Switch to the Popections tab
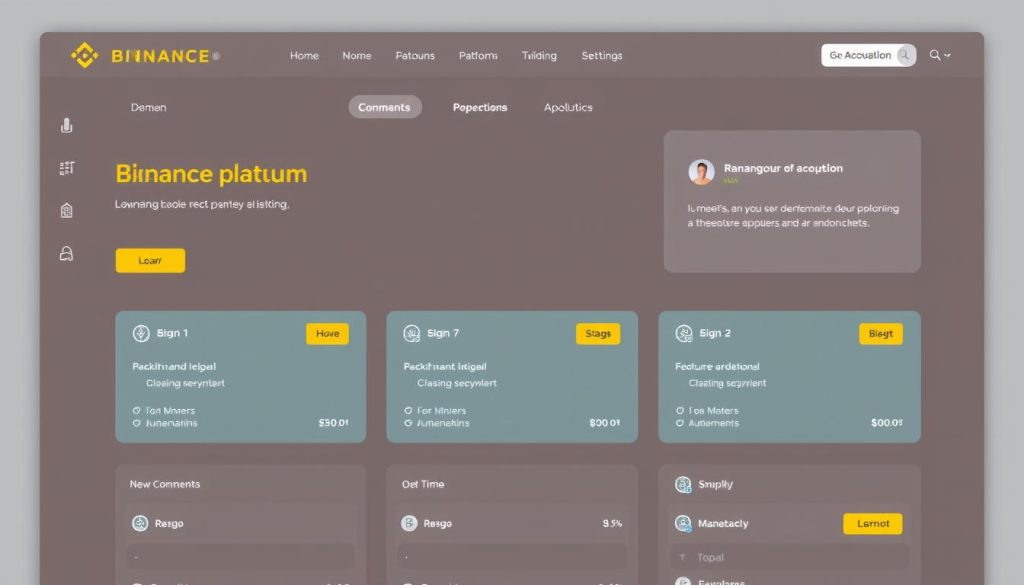This screenshot has width=1024, height=585. point(480,107)
